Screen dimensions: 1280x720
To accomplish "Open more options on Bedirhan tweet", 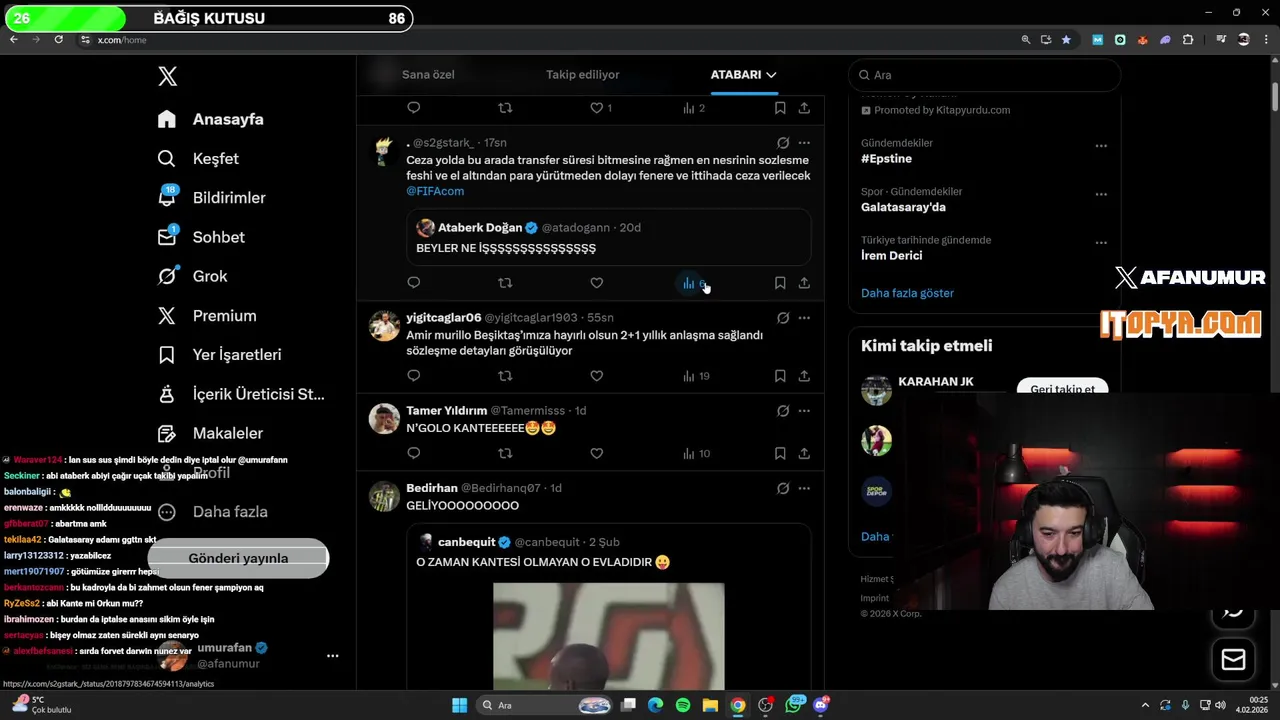I will pos(804,489).
